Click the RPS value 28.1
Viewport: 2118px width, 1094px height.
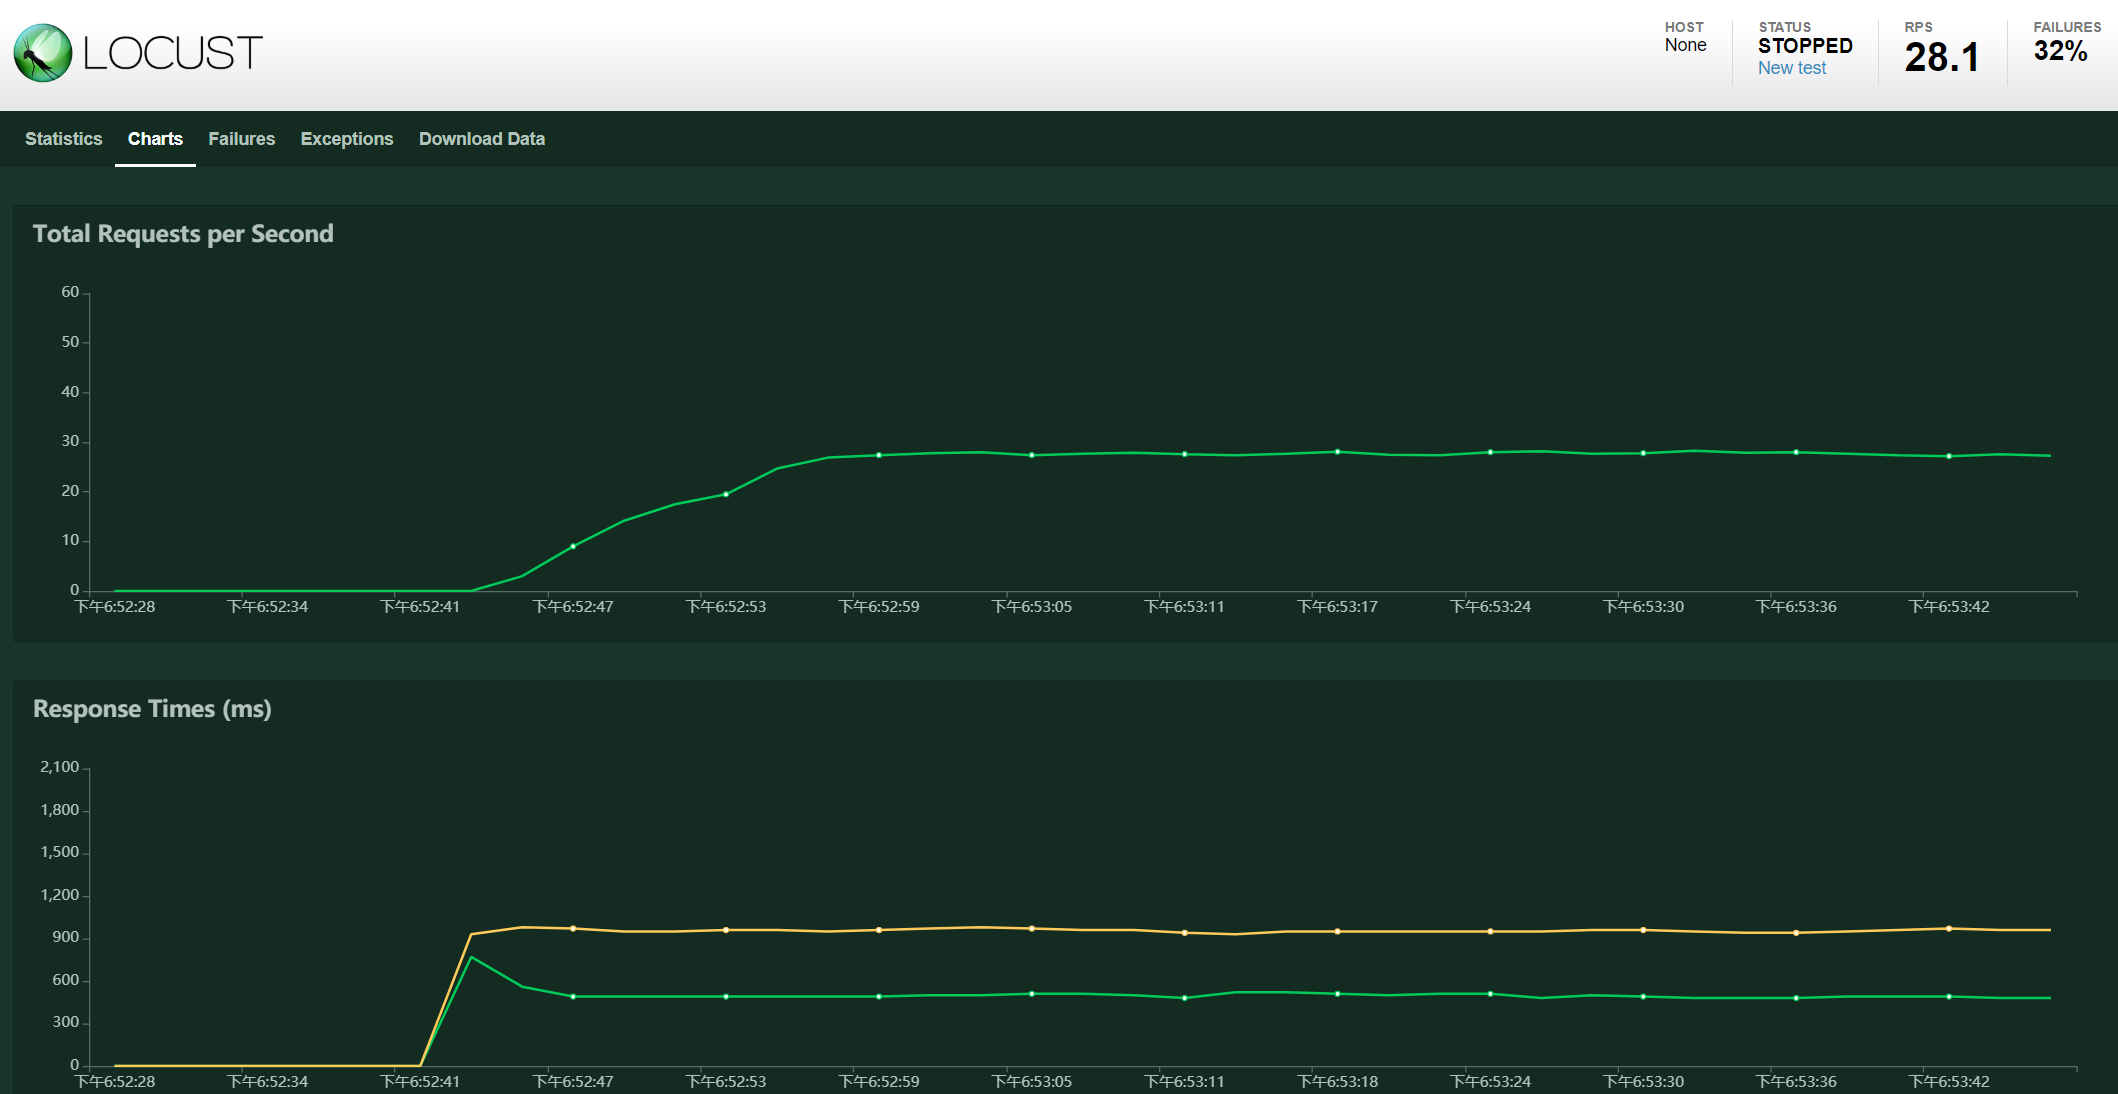(1941, 57)
